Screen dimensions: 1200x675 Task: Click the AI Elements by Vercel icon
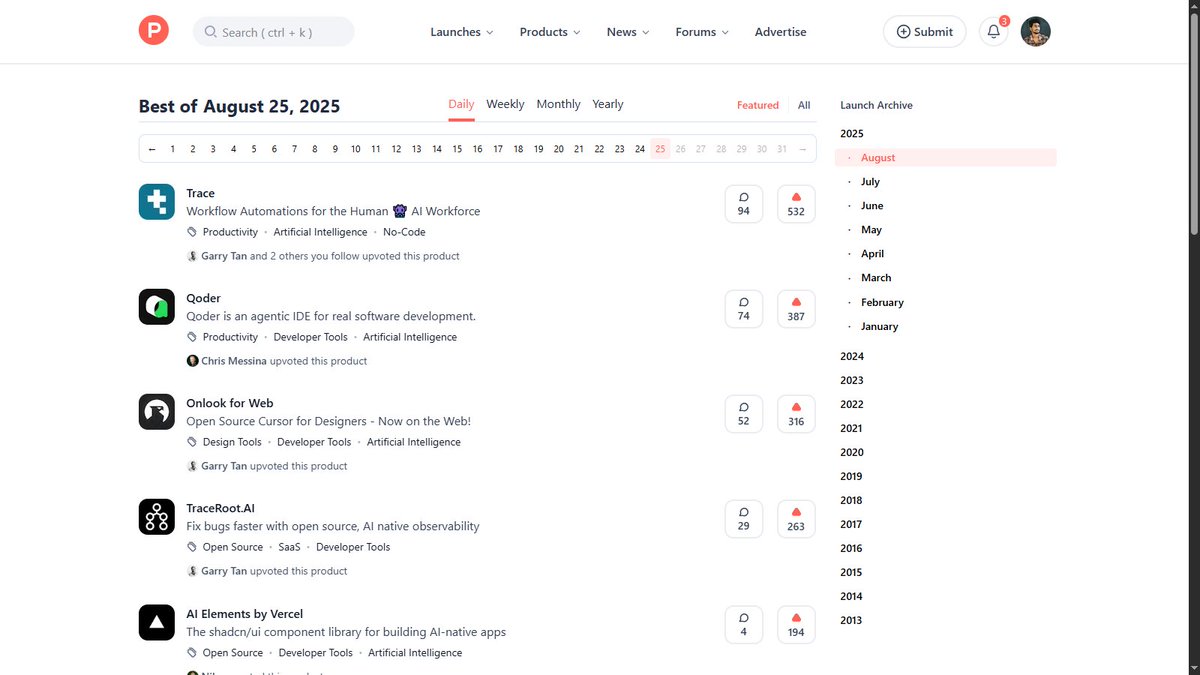(x=156, y=623)
